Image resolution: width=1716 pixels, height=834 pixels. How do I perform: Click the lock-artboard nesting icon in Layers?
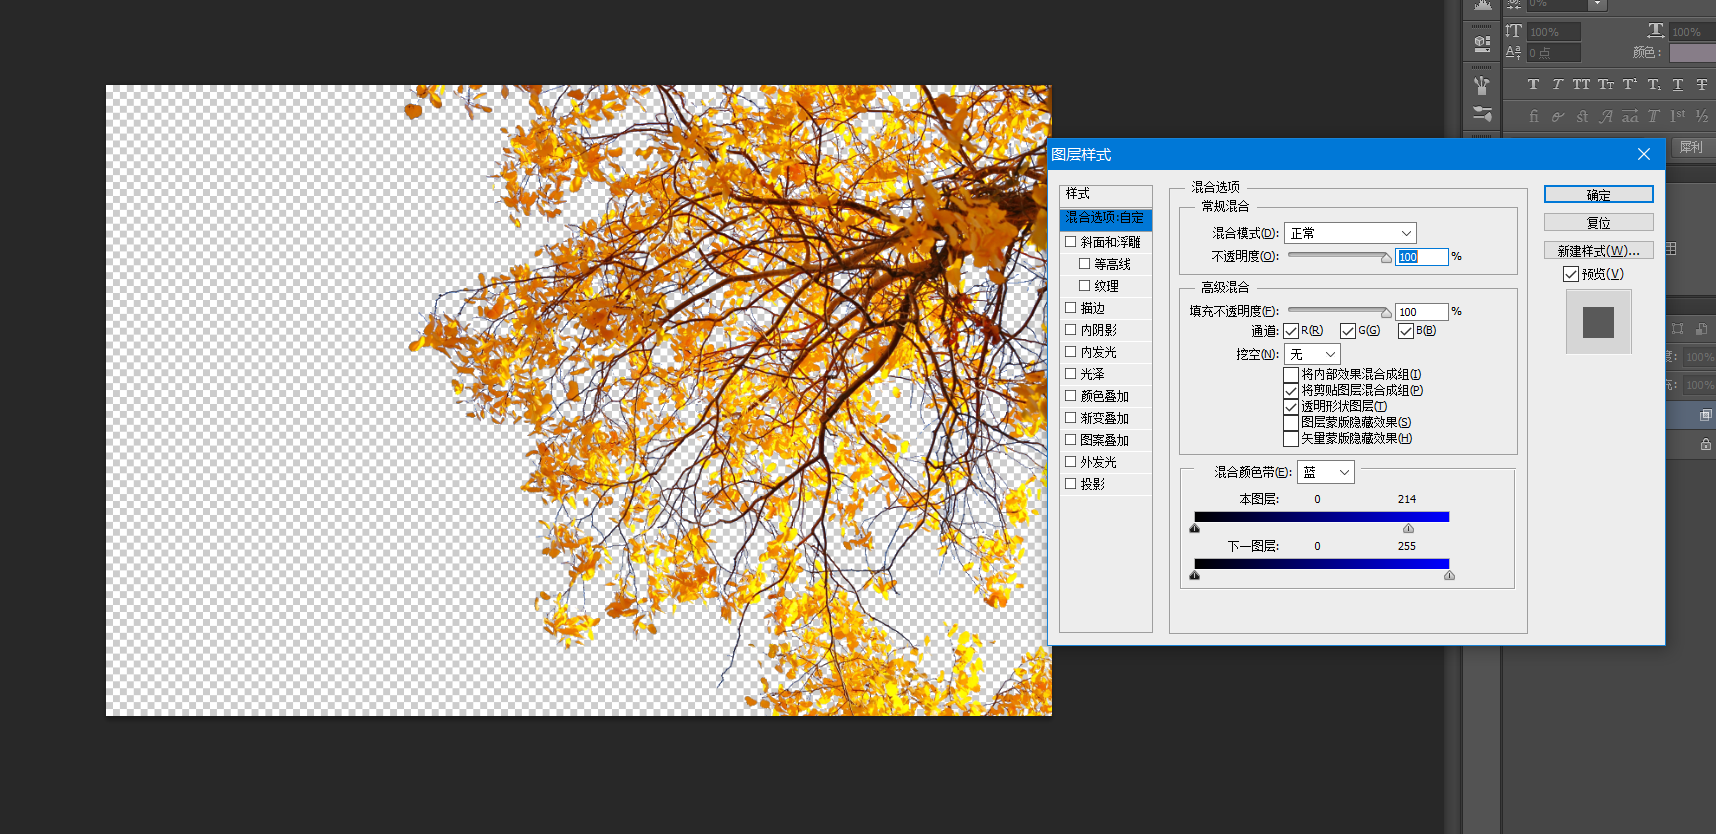(x=1702, y=329)
